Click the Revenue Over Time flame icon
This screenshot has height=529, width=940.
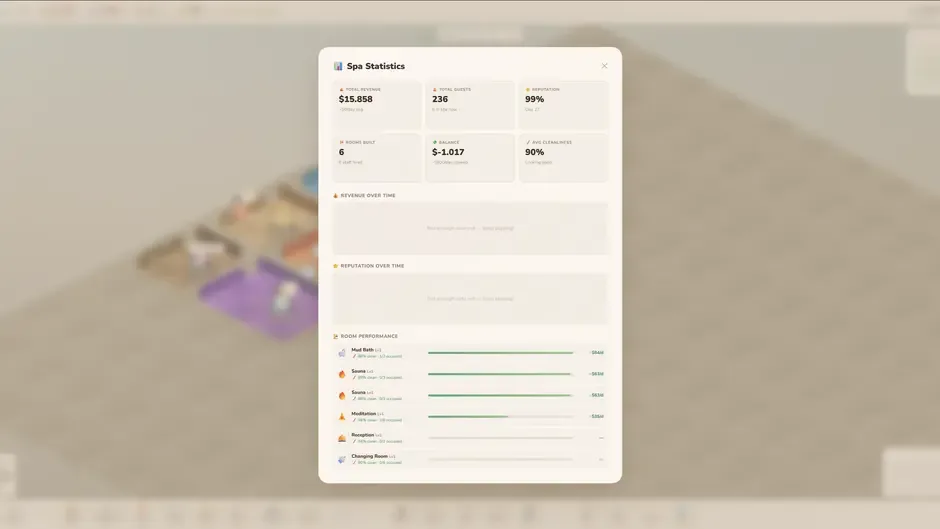[x=336, y=196]
